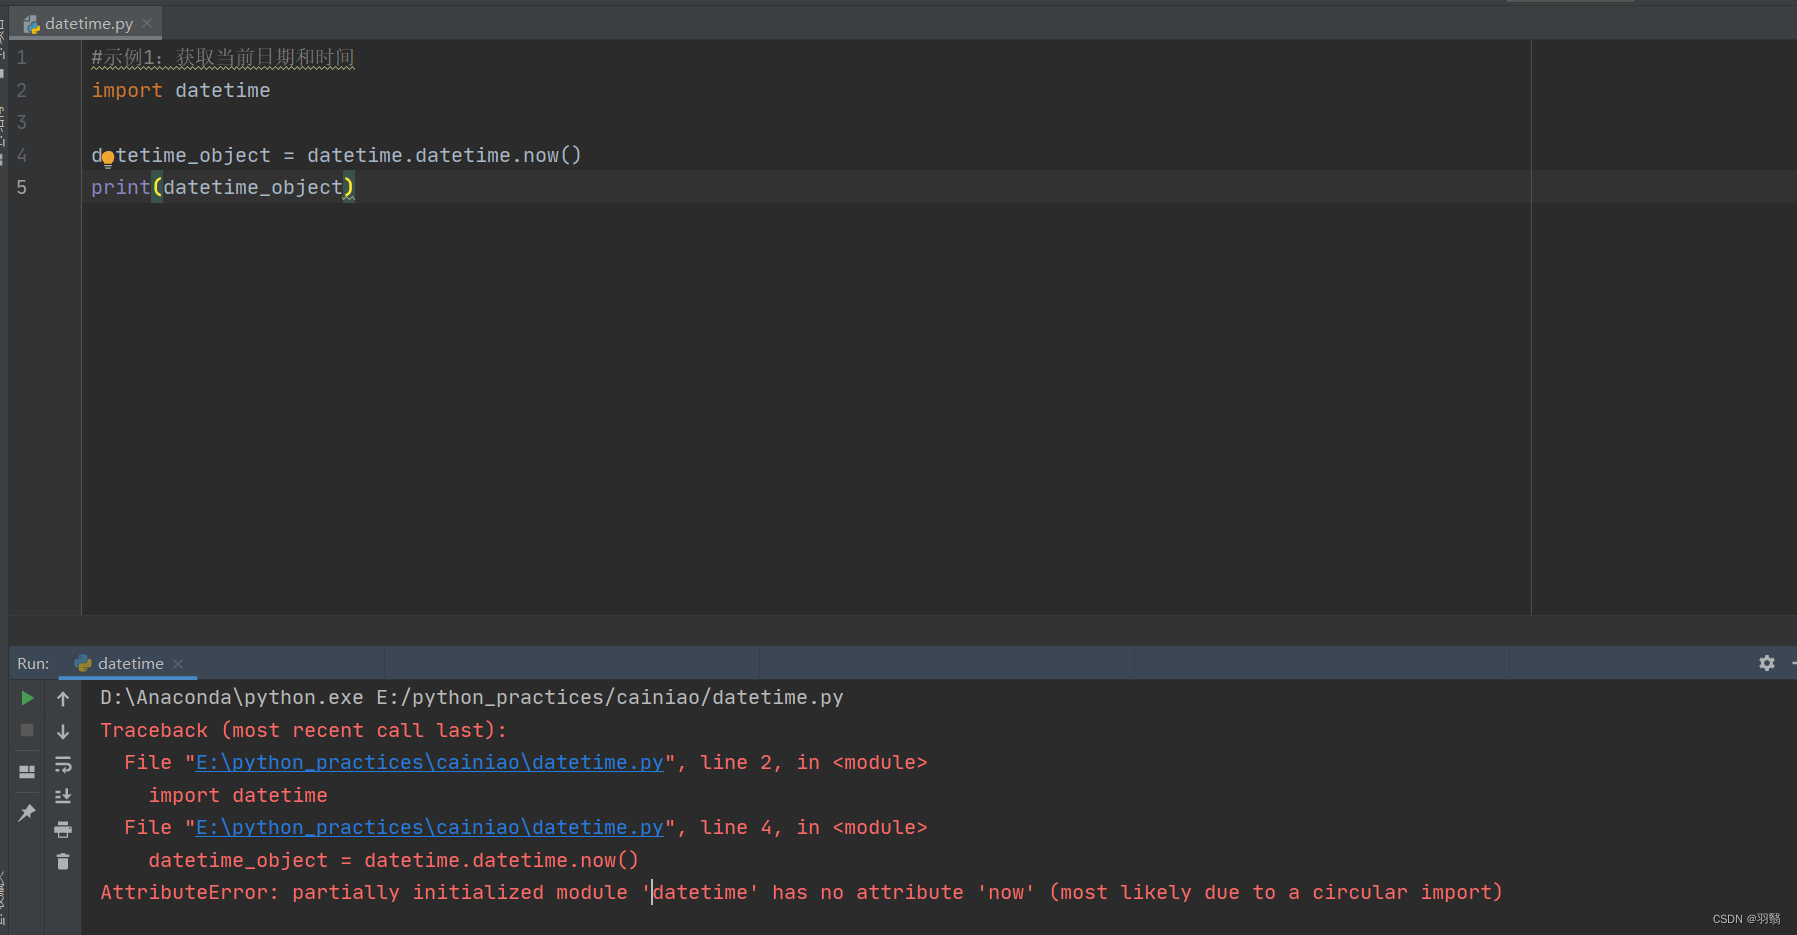Click the Python logo on the run tab
Image resolution: width=1797 pixels, height=935 pixels.
pos(81,663)
